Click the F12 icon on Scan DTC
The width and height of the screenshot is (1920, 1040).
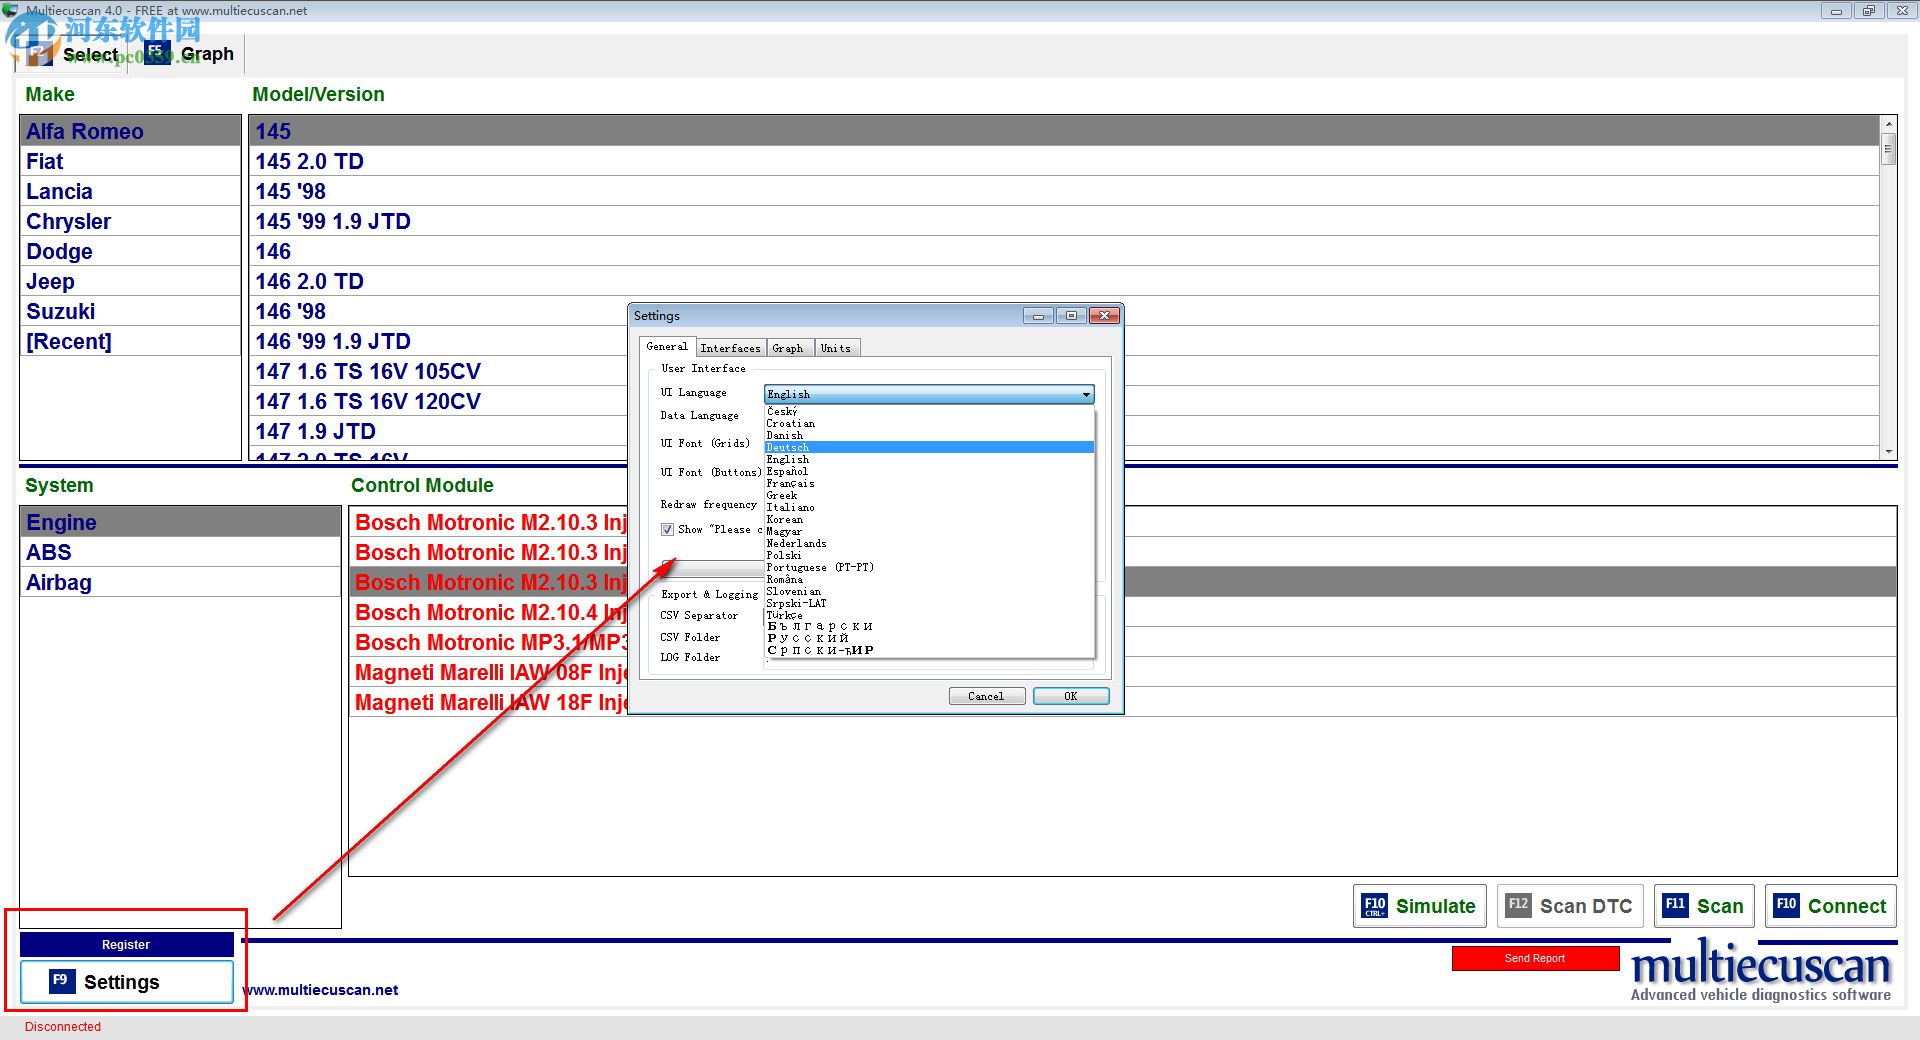point(1518,905)
